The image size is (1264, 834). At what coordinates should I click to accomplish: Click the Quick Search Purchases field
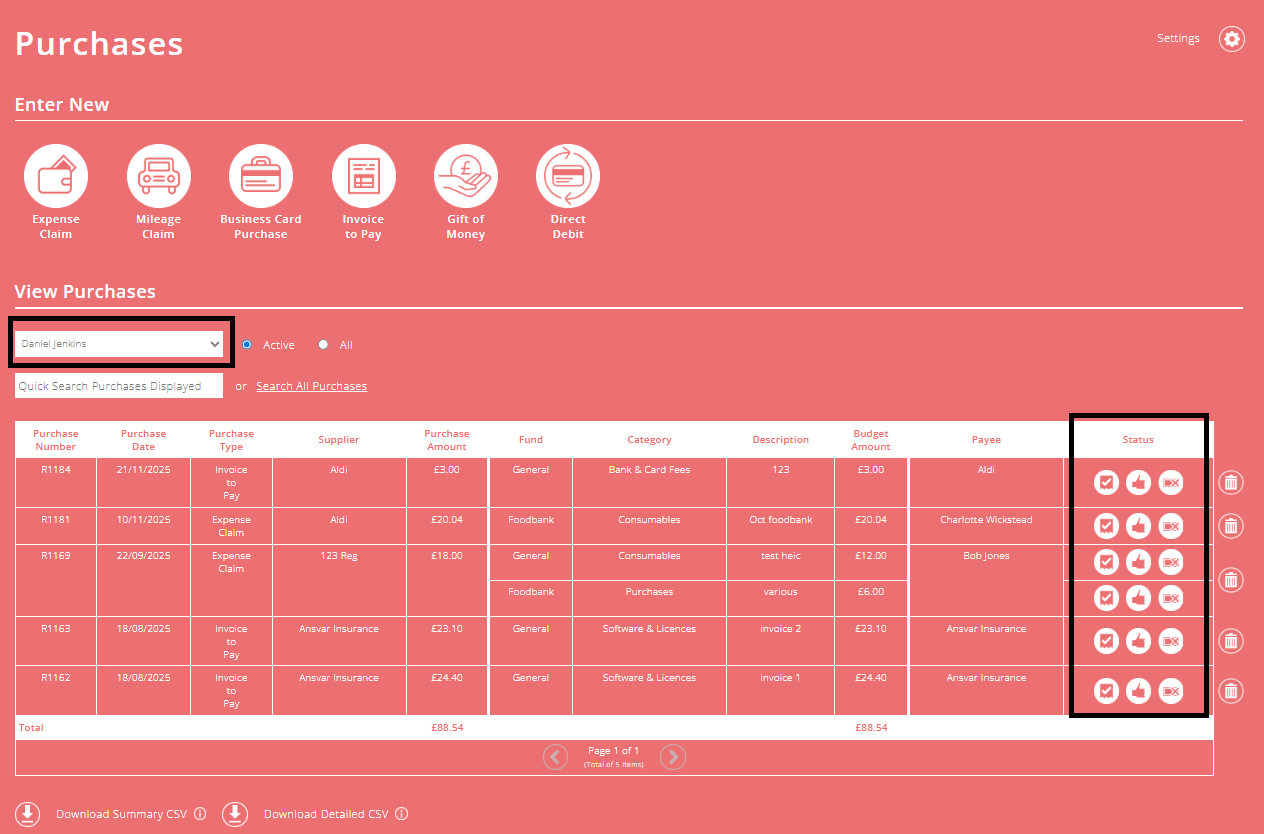(x=118, y=385)
